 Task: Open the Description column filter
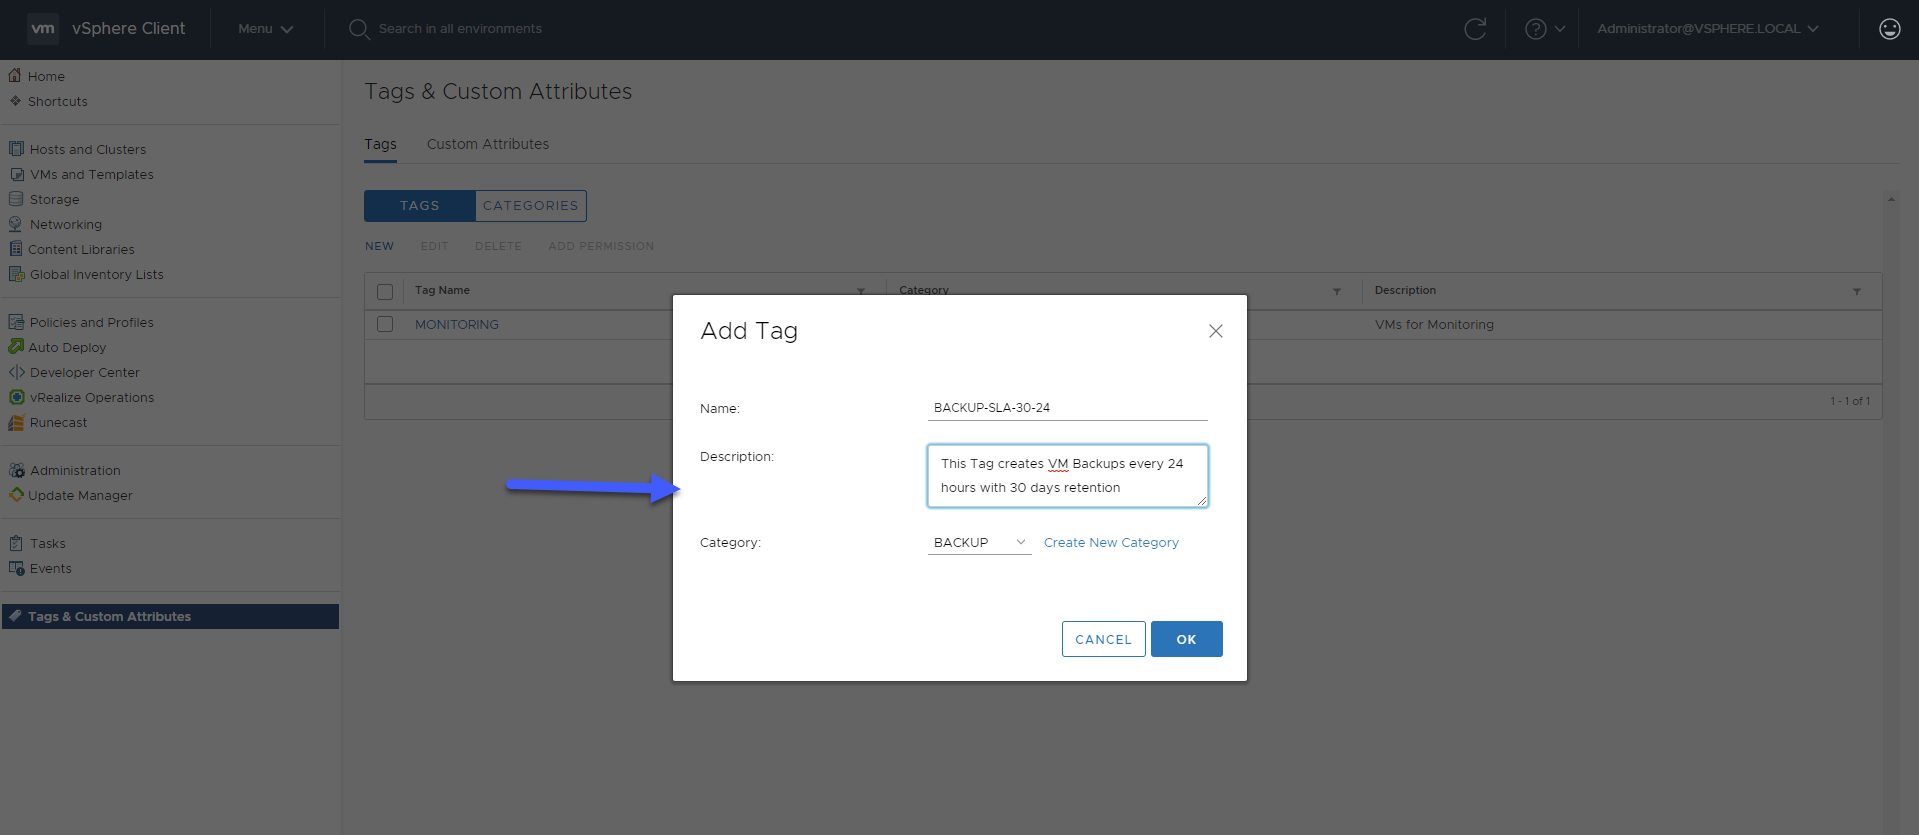point(1857,292)
